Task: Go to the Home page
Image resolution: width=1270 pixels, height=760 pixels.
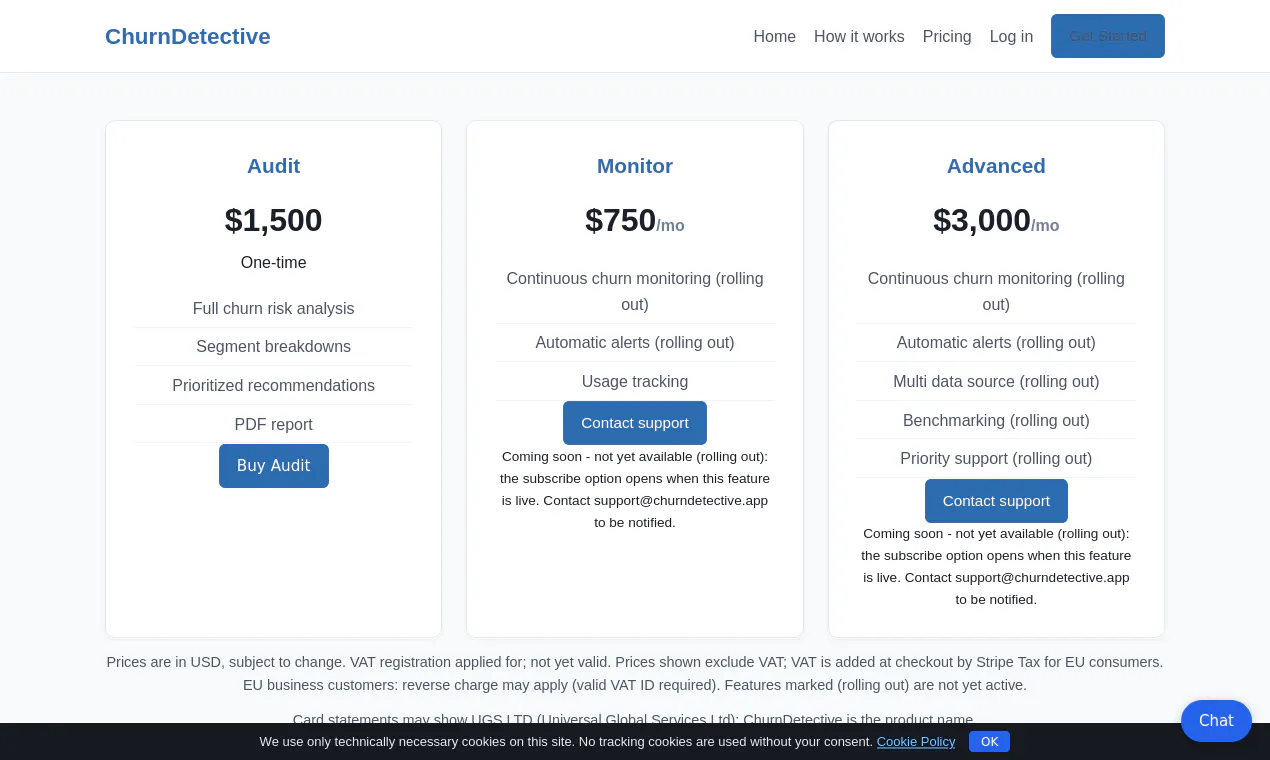Action: 775,36
